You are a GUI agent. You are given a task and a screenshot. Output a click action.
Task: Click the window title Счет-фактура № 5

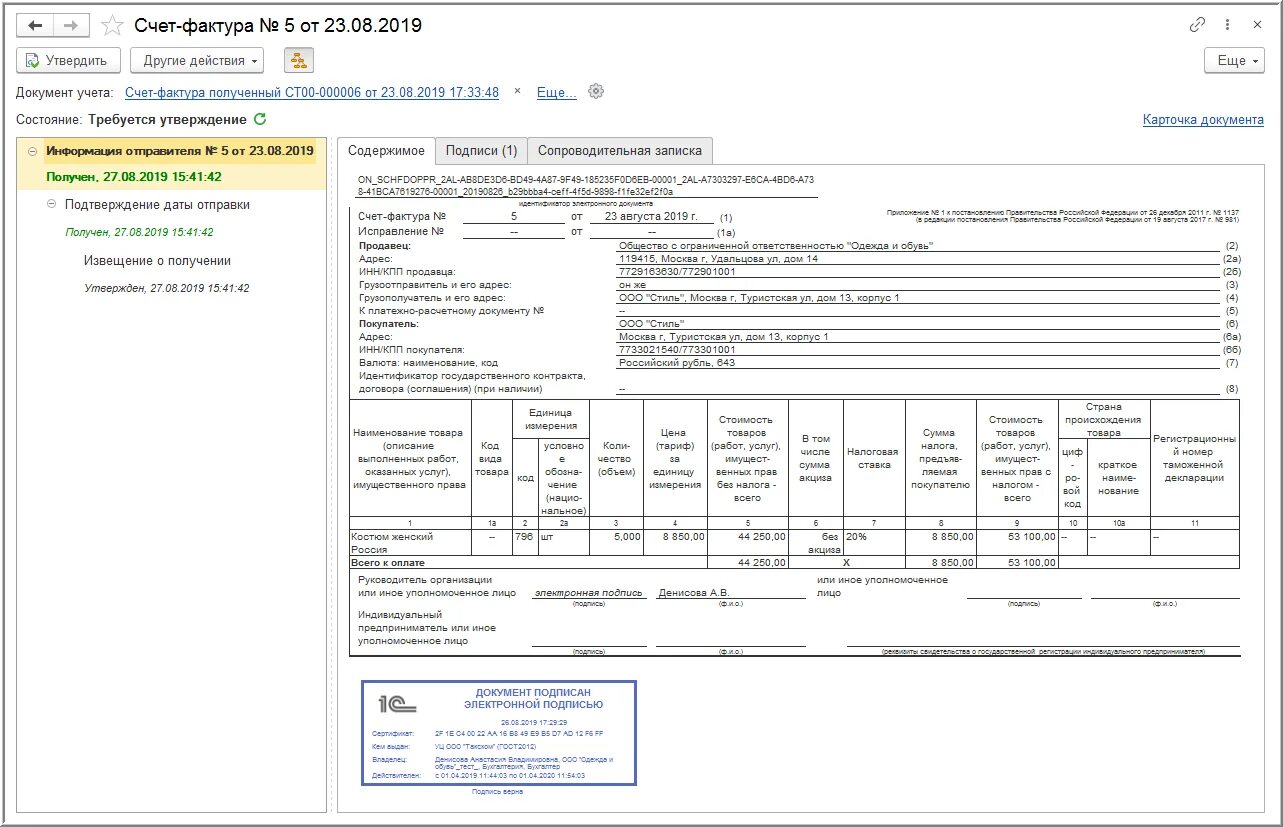pyautogui.click(x=278, y=25)
